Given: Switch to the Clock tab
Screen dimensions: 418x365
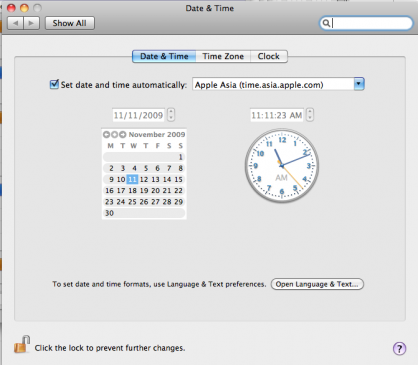Looking at the screenshot, I should coord(269,56).
